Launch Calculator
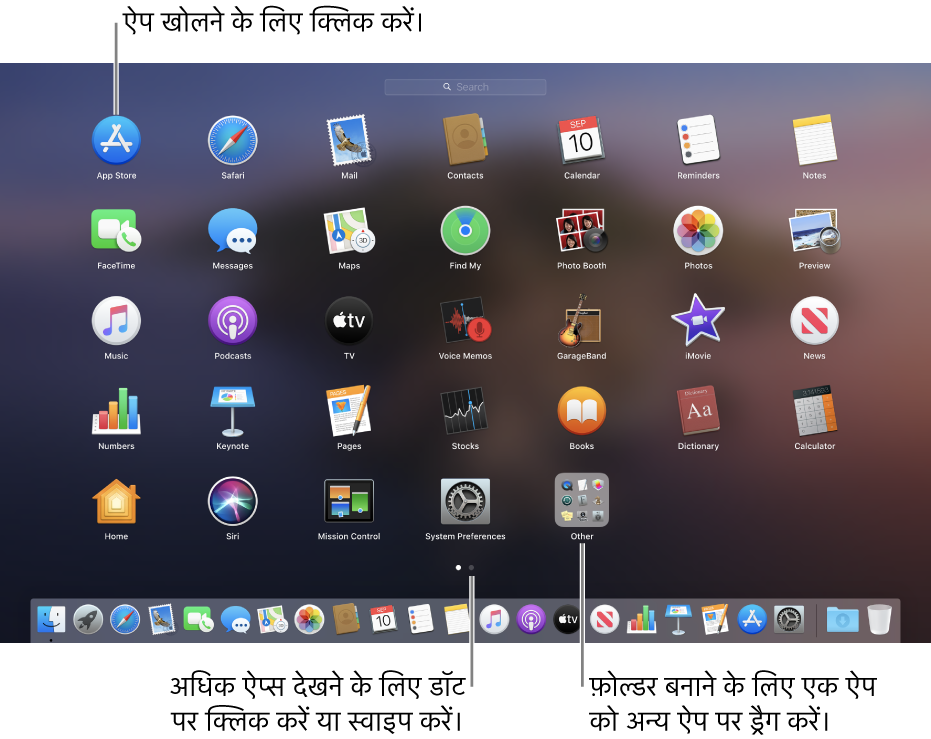Image resolution: width=931 pixels, height=739 pixels. click(x=815, y=411)
